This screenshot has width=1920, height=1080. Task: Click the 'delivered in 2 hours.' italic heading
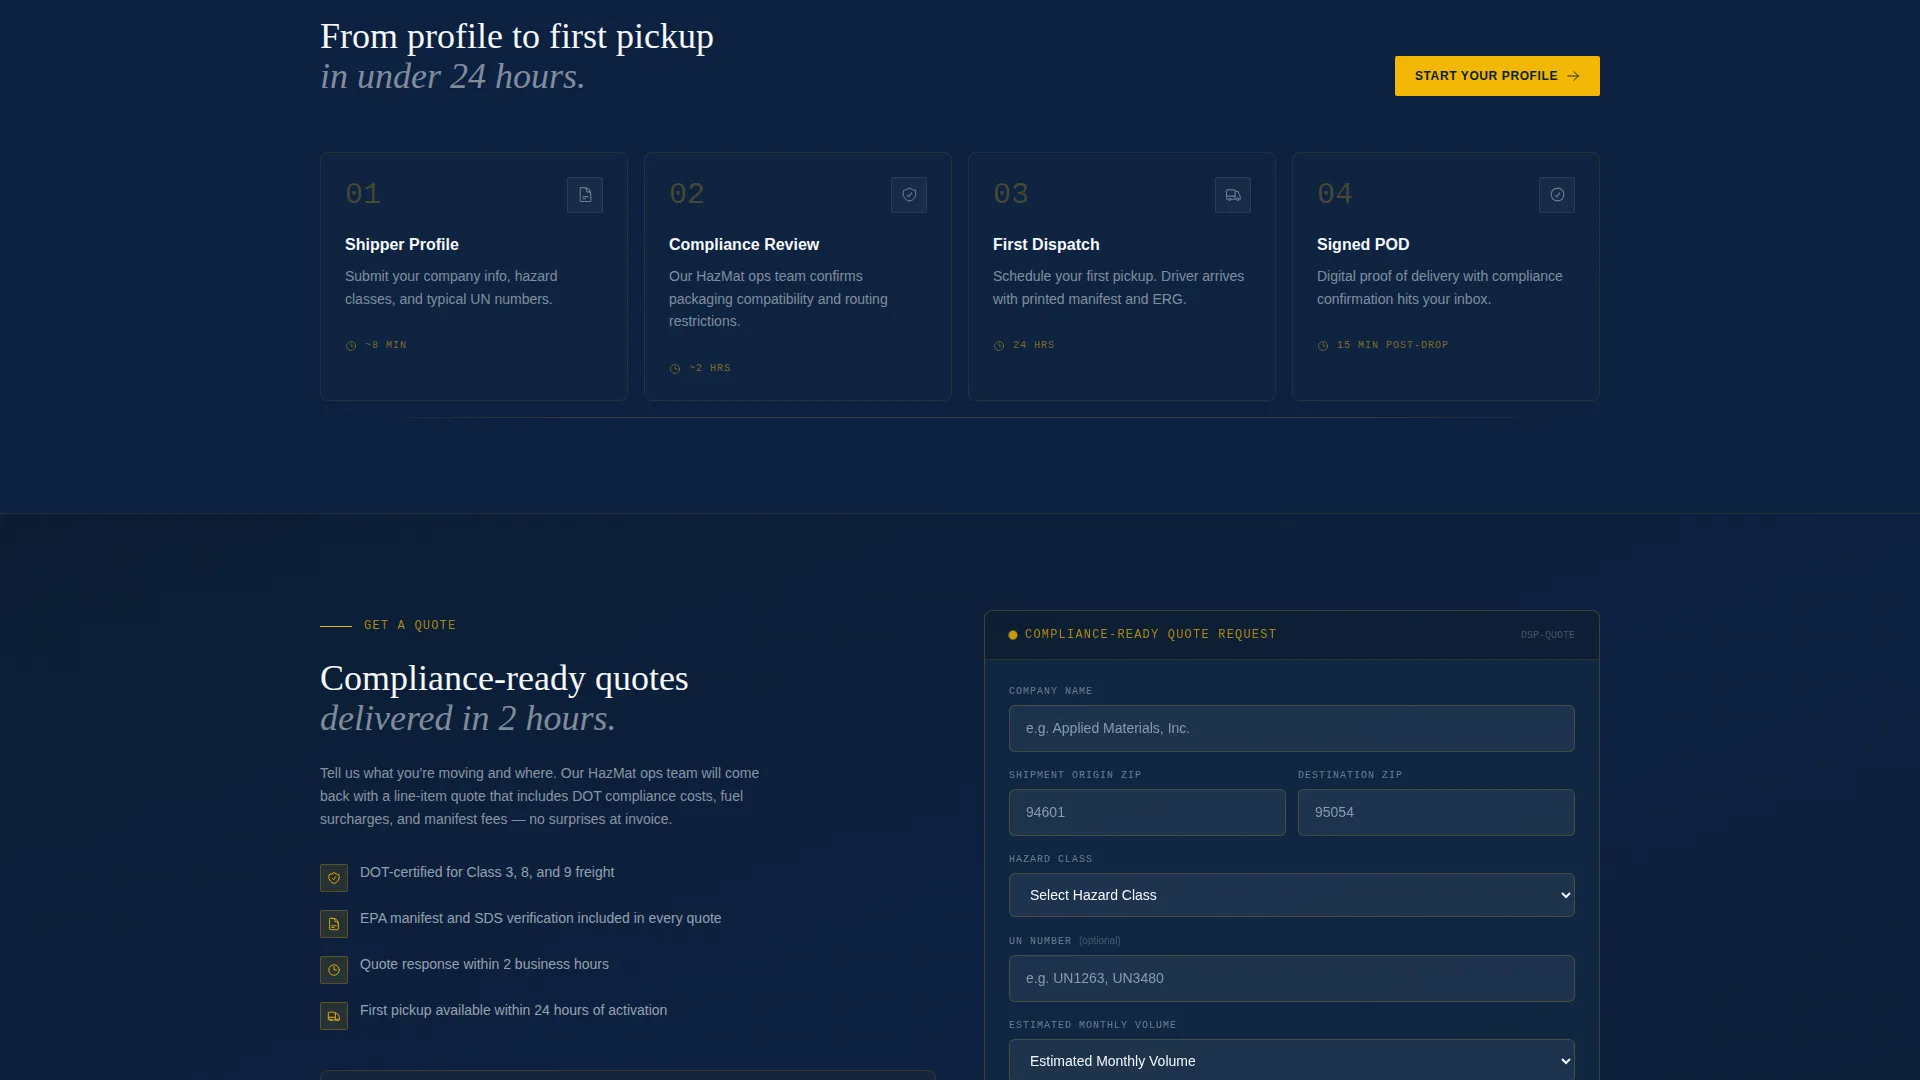(x=468, y=718)
